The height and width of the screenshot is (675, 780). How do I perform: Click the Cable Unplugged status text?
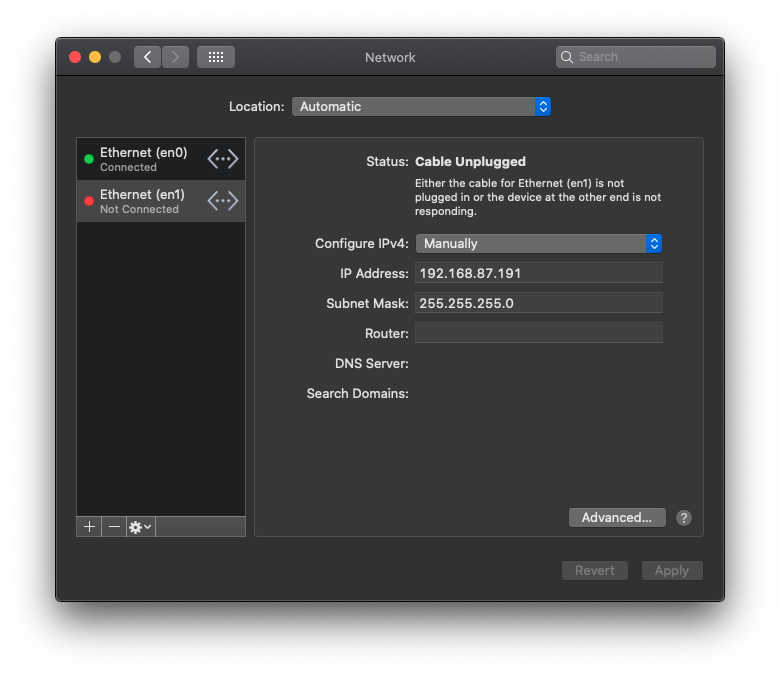(471, 162)
